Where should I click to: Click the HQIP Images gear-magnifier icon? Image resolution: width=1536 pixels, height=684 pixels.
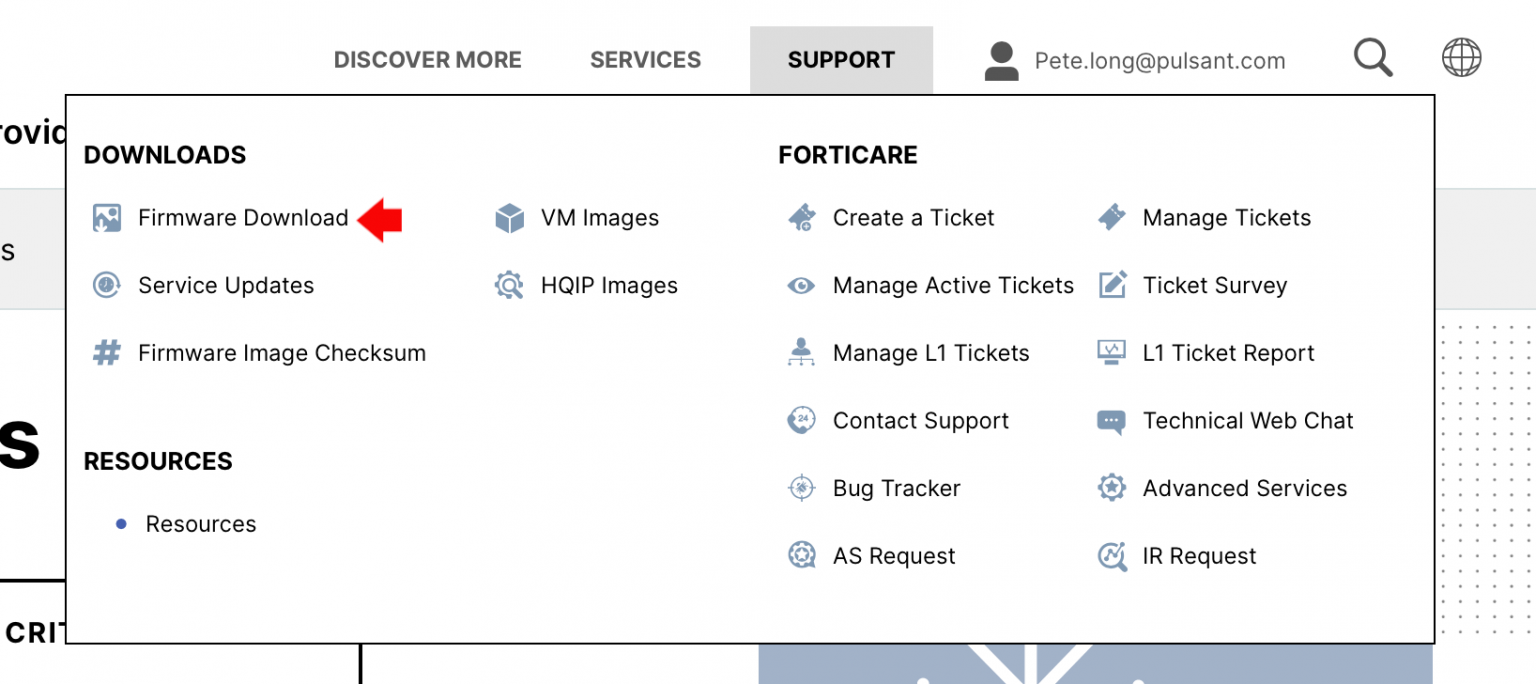click(x=510, y=285)
